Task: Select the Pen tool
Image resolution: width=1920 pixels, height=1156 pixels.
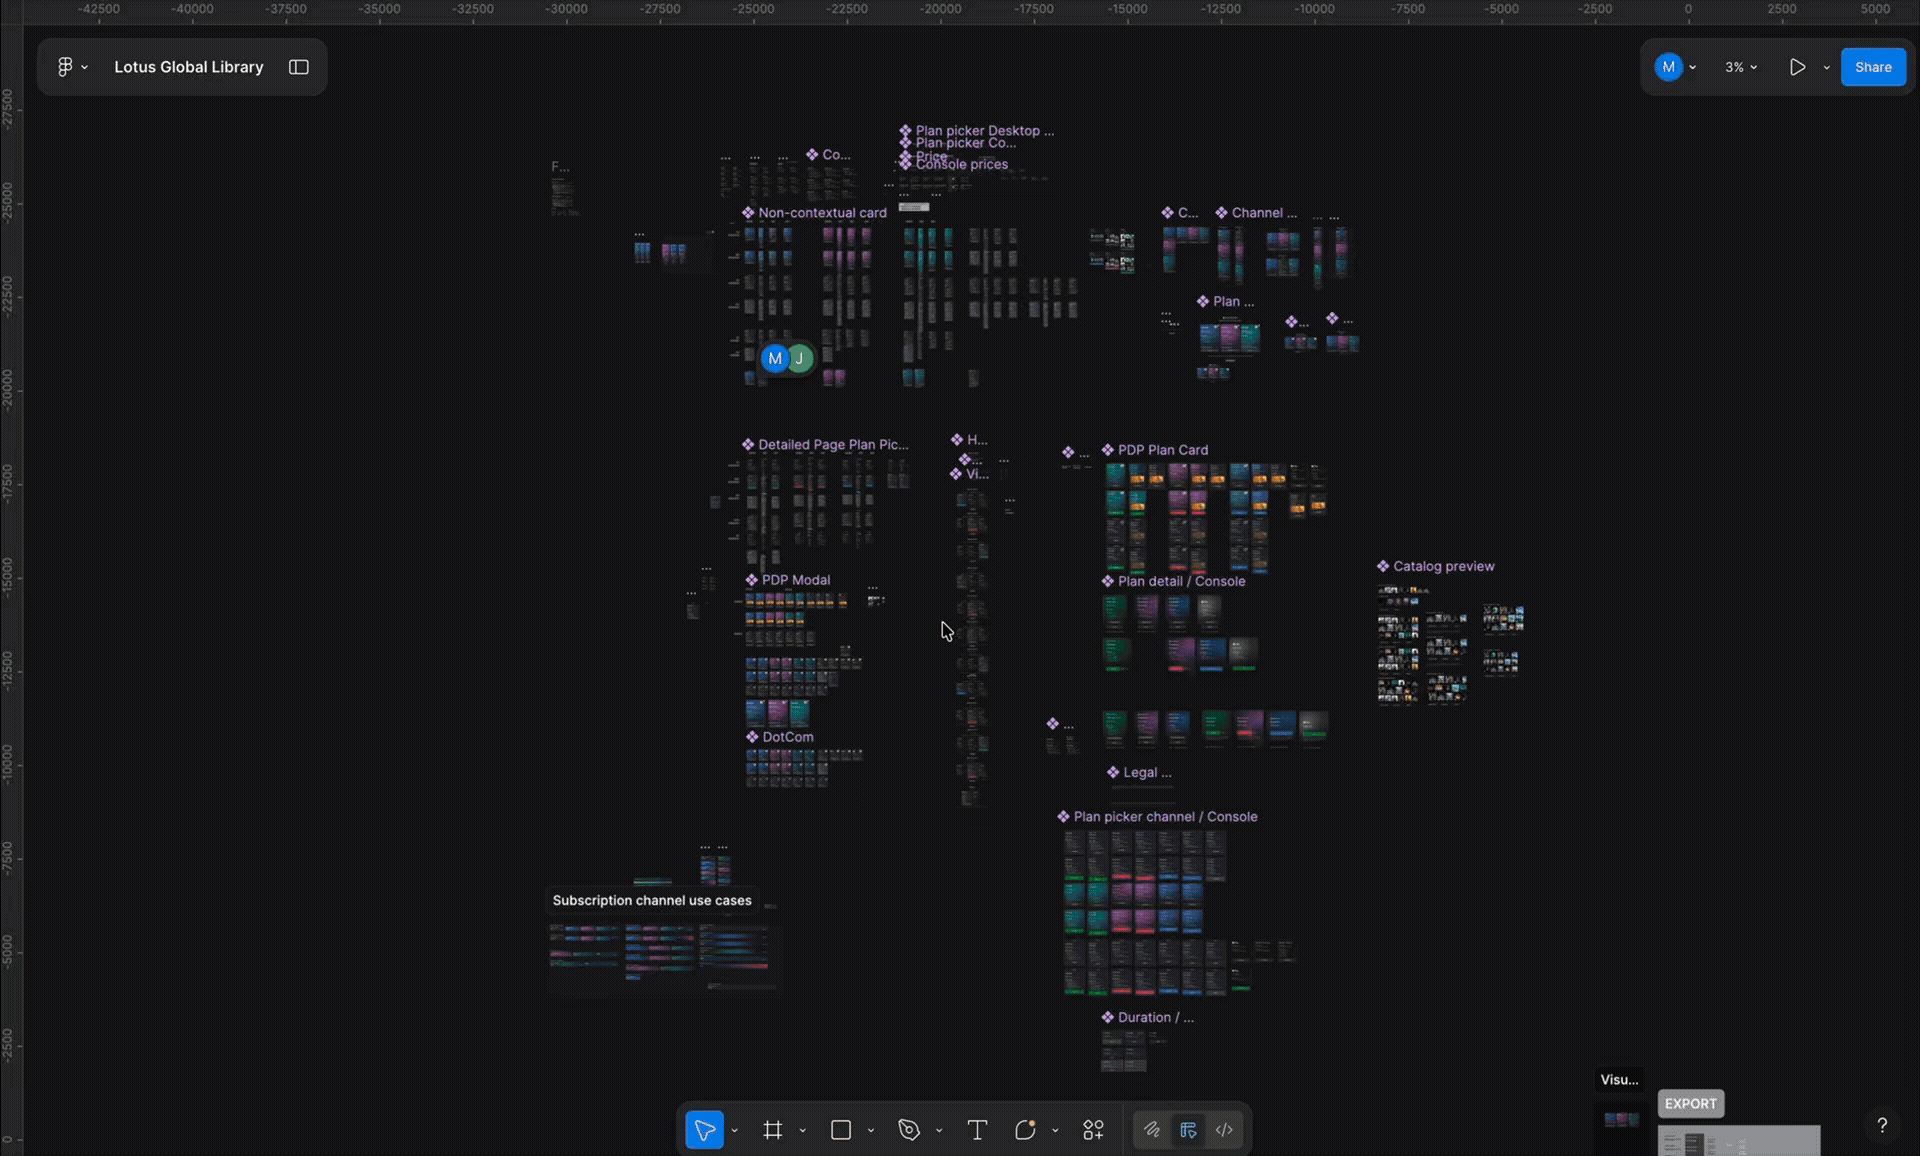Action: pos(909,1130)
